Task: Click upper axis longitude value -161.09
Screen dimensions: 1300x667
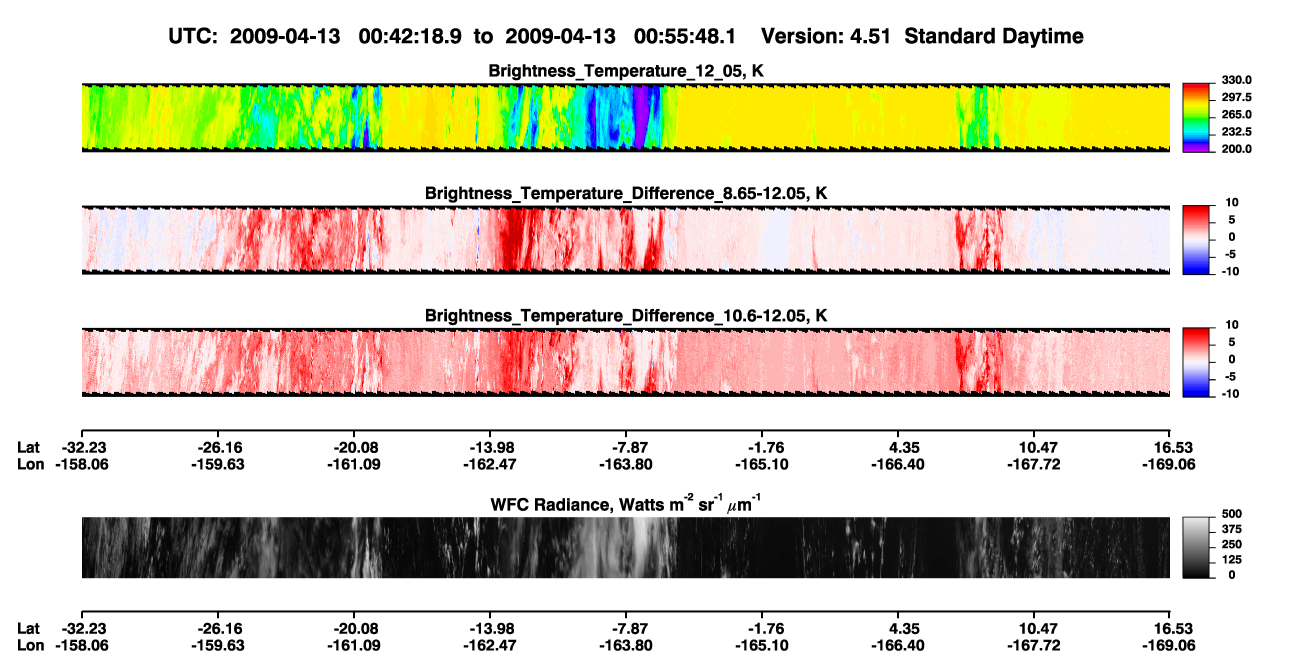Action: [355, 464]
